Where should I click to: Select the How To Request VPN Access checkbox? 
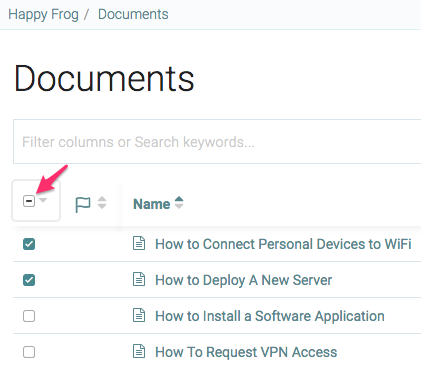[x=29, y=352]
